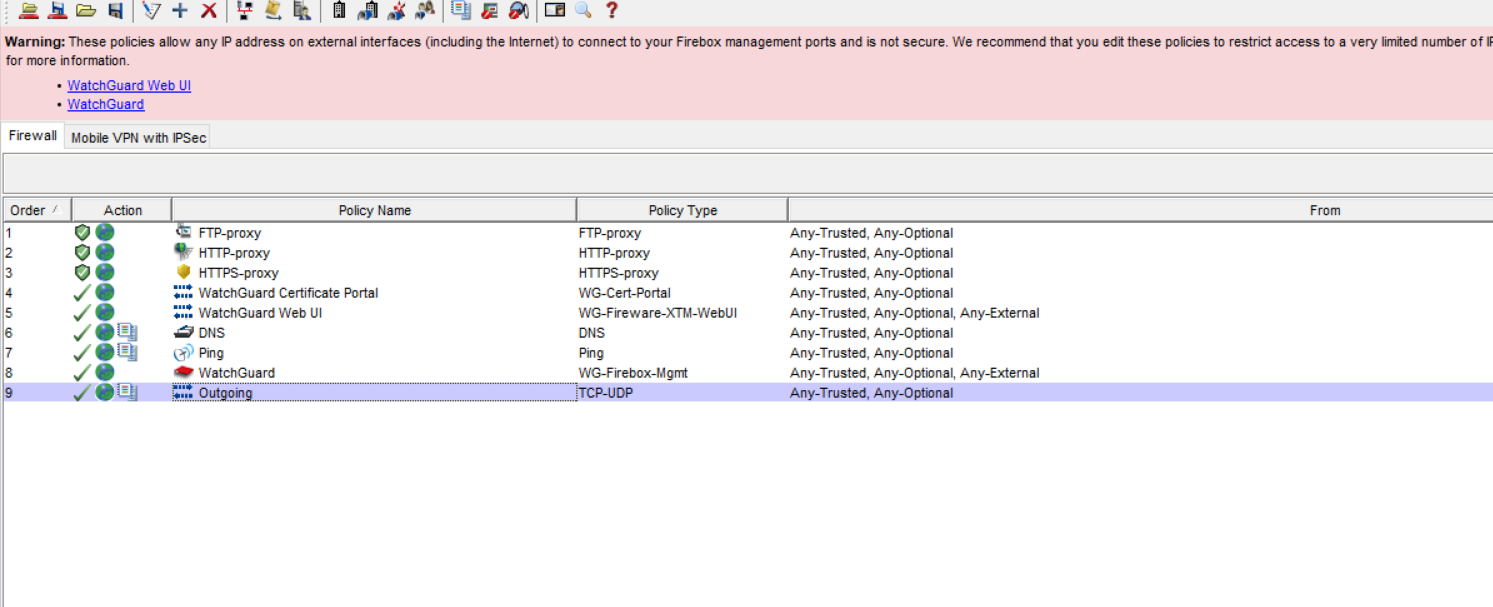Click the server with person toolbar icon
1493x607 pixels.
[x=302, y=10]
